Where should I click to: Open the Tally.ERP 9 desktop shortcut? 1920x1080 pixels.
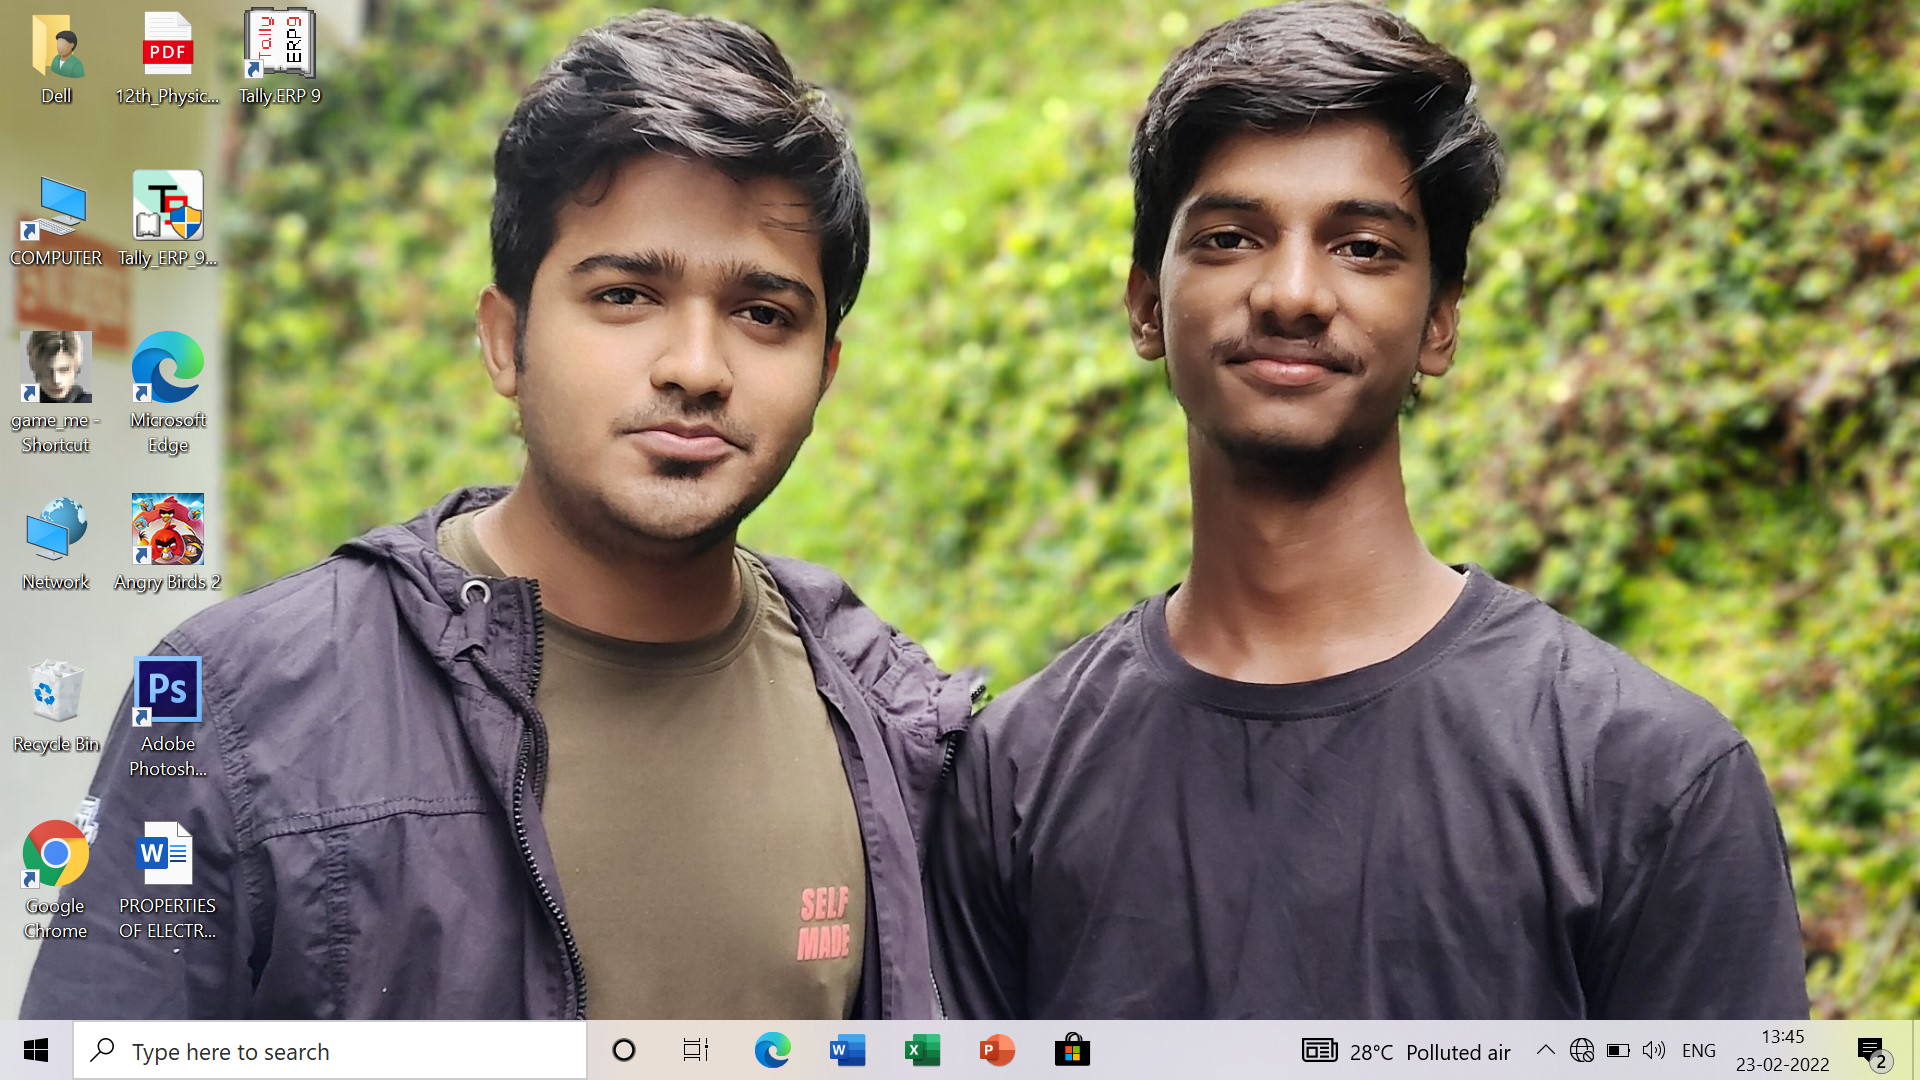point(279,48)
